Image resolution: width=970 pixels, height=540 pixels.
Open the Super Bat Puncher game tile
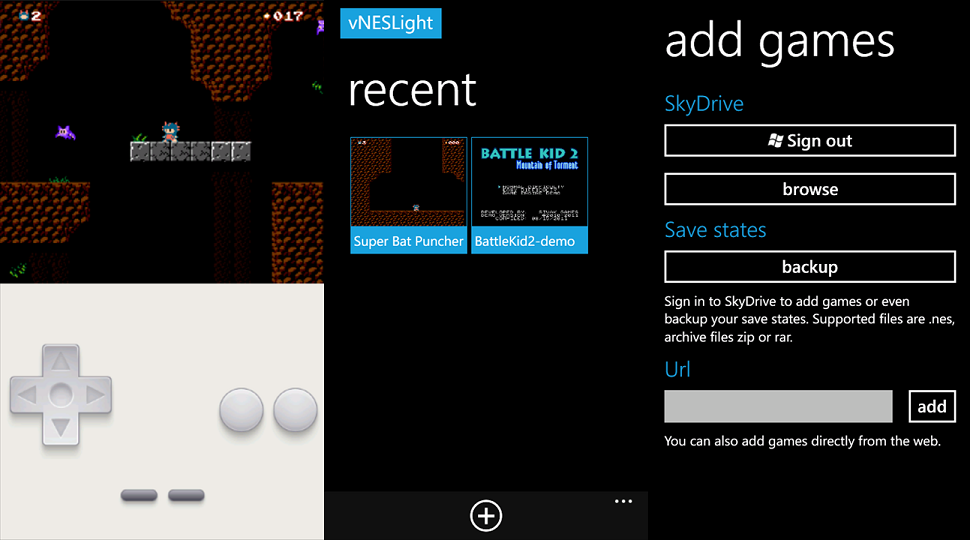click(x=408, y=195)
